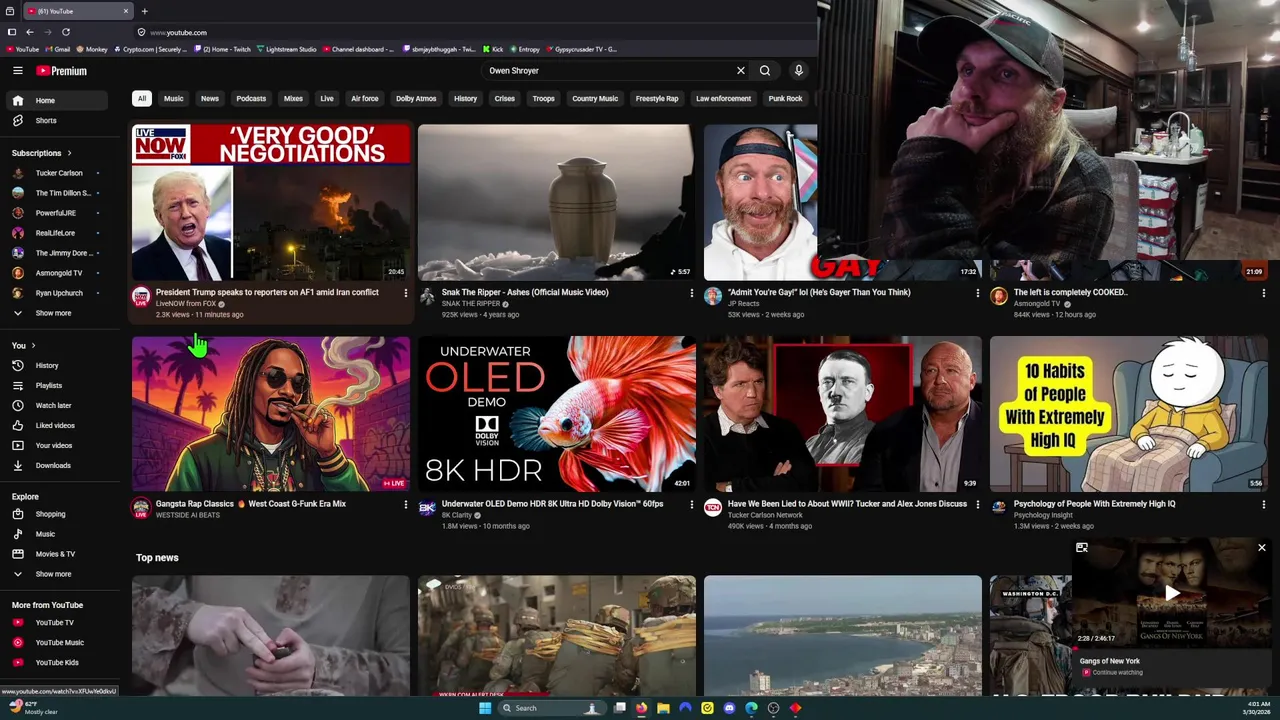Click the Windows Start button
The width and height of the screenshot is (1280, 720).
pos(485,708)
